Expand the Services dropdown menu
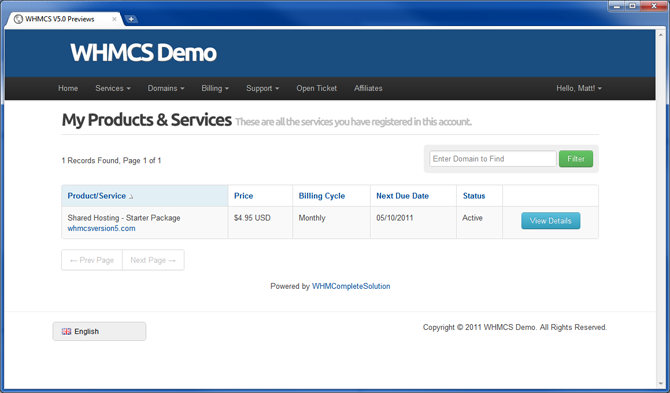670x393 pixels. [113, 88]
